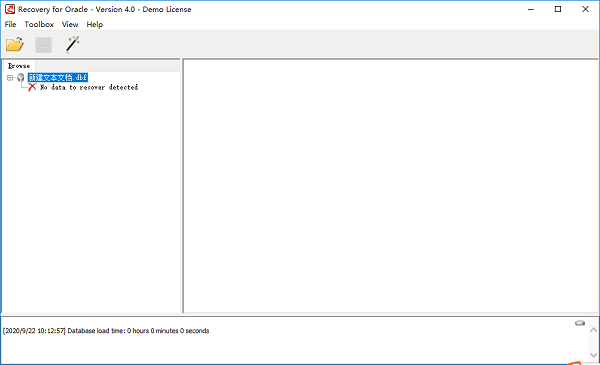The width and height of the screenshot is (600, 365).
Task: Minimize the Recovery for Oracle window
Action: click(531, 9)
